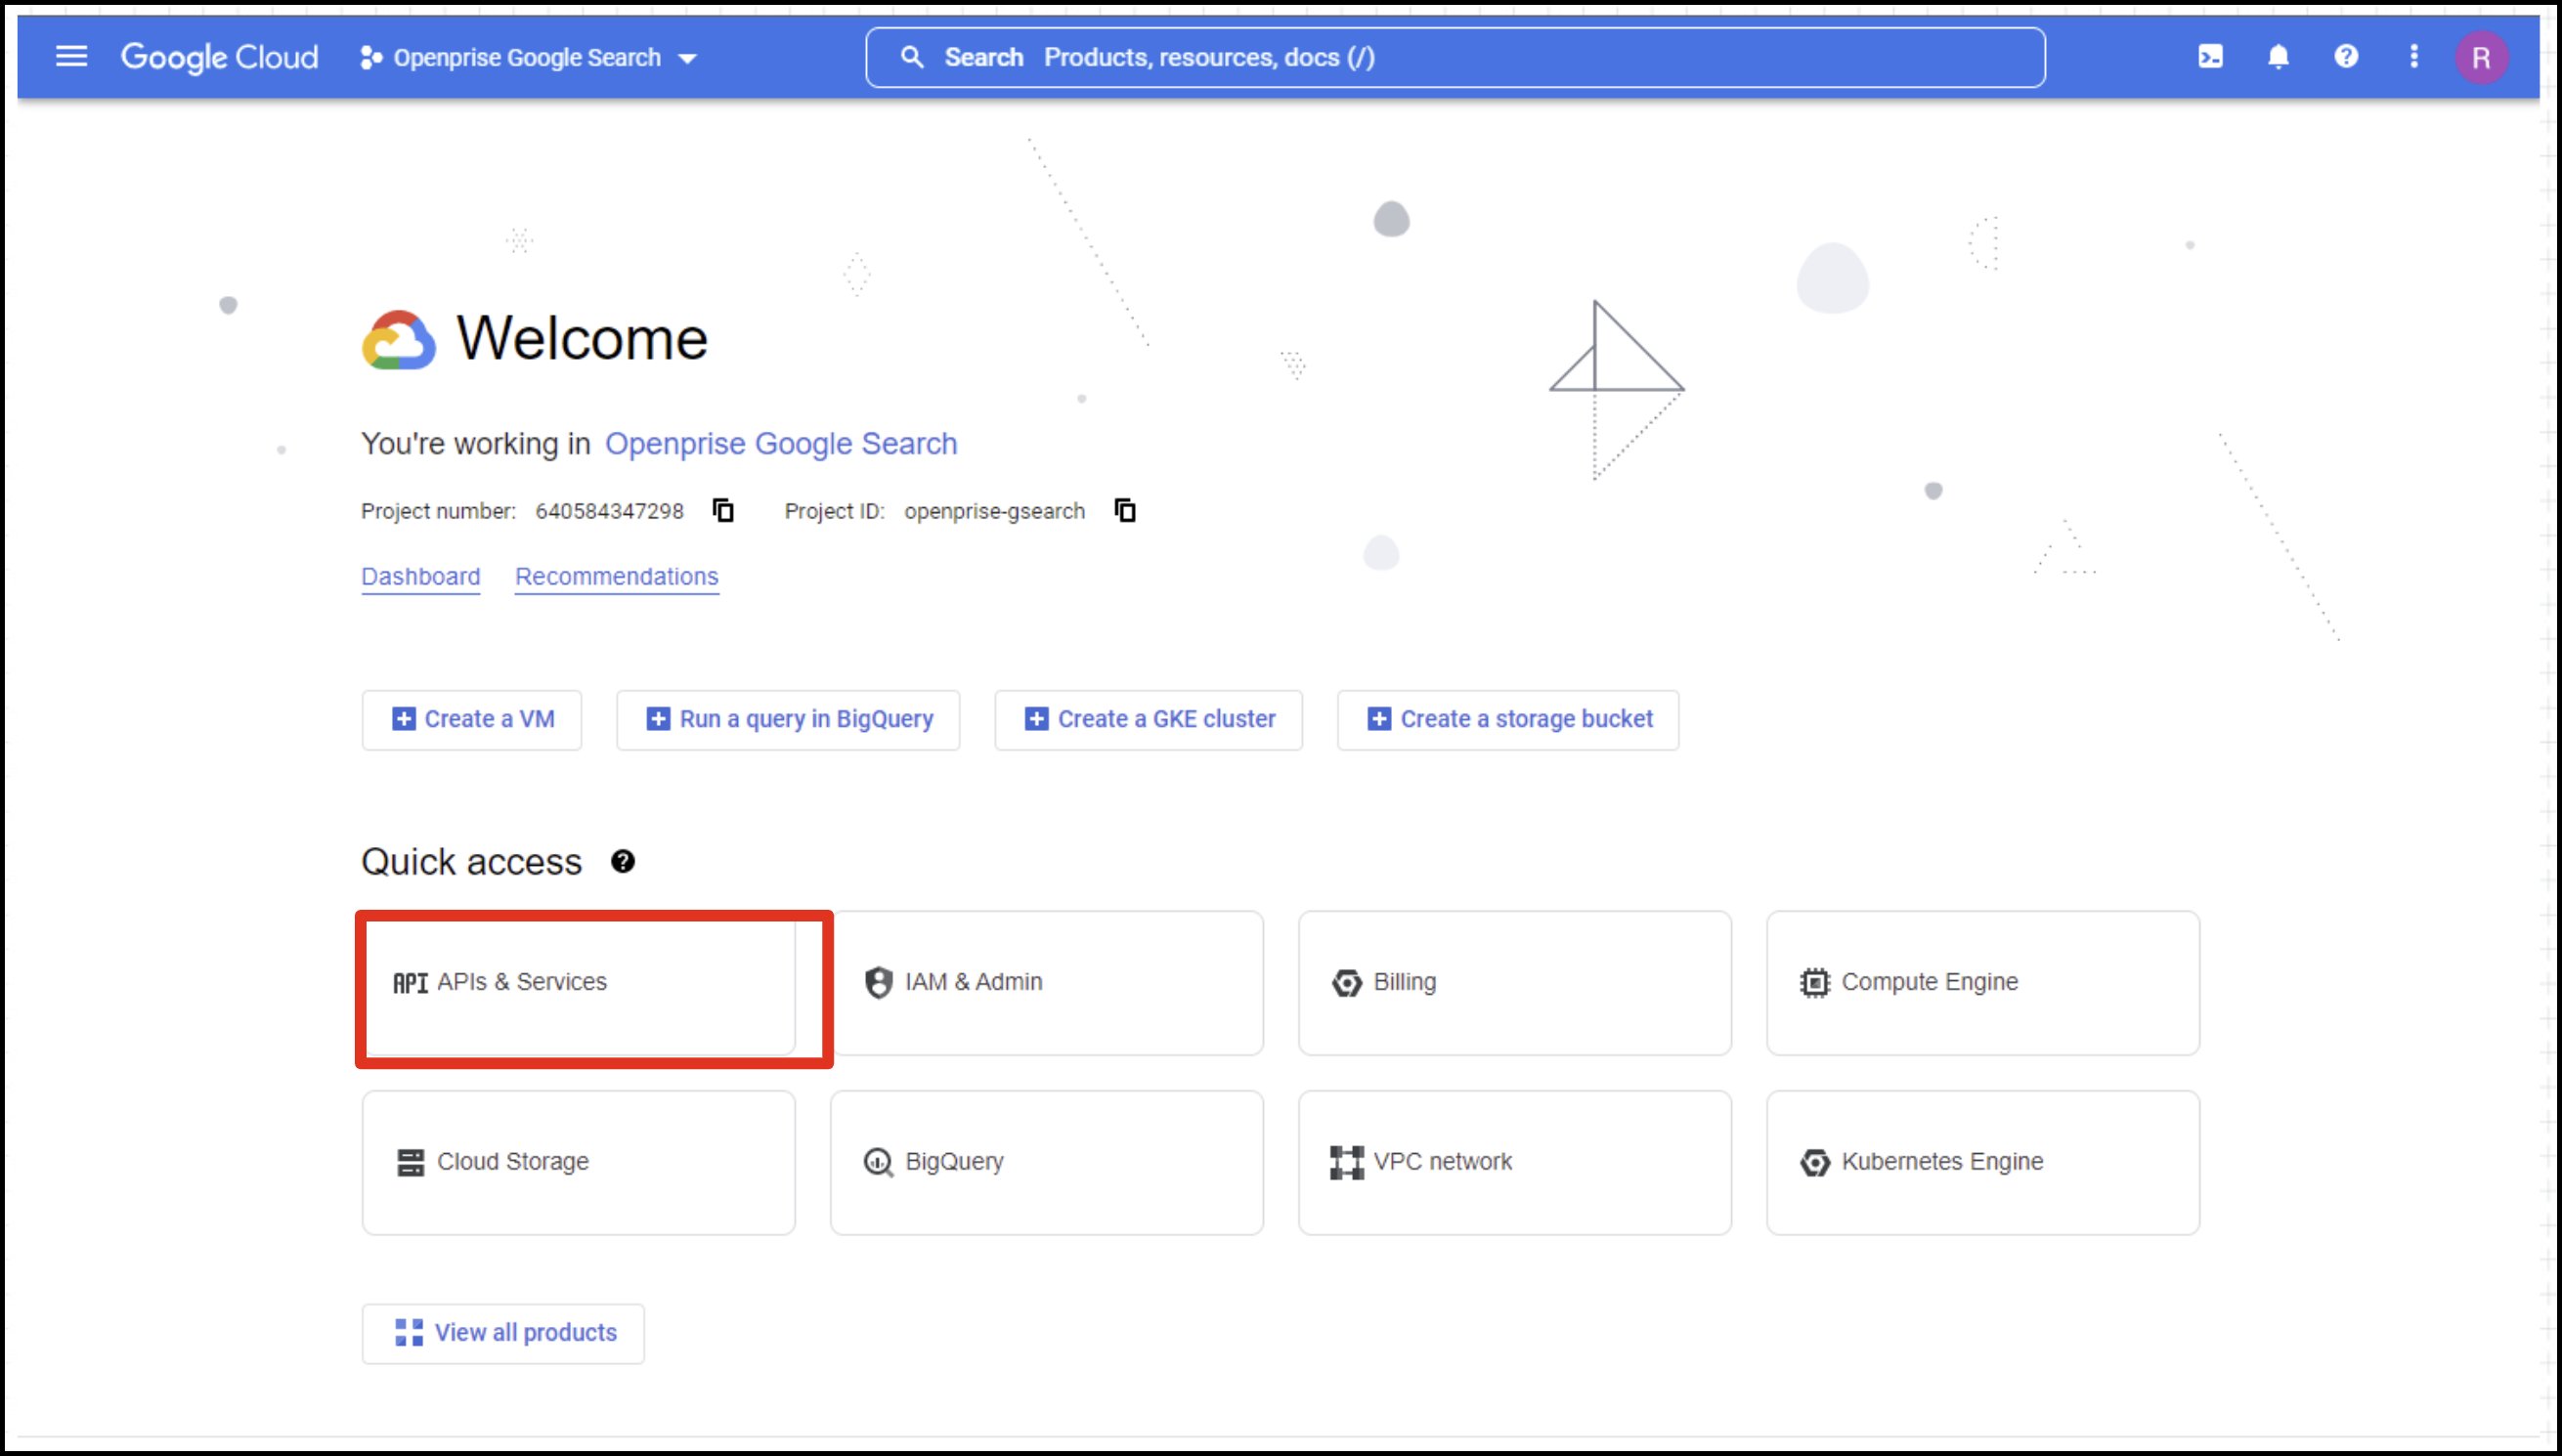
Task: Activate Cloud Shell from the top bar
Action: (2210, 57)
